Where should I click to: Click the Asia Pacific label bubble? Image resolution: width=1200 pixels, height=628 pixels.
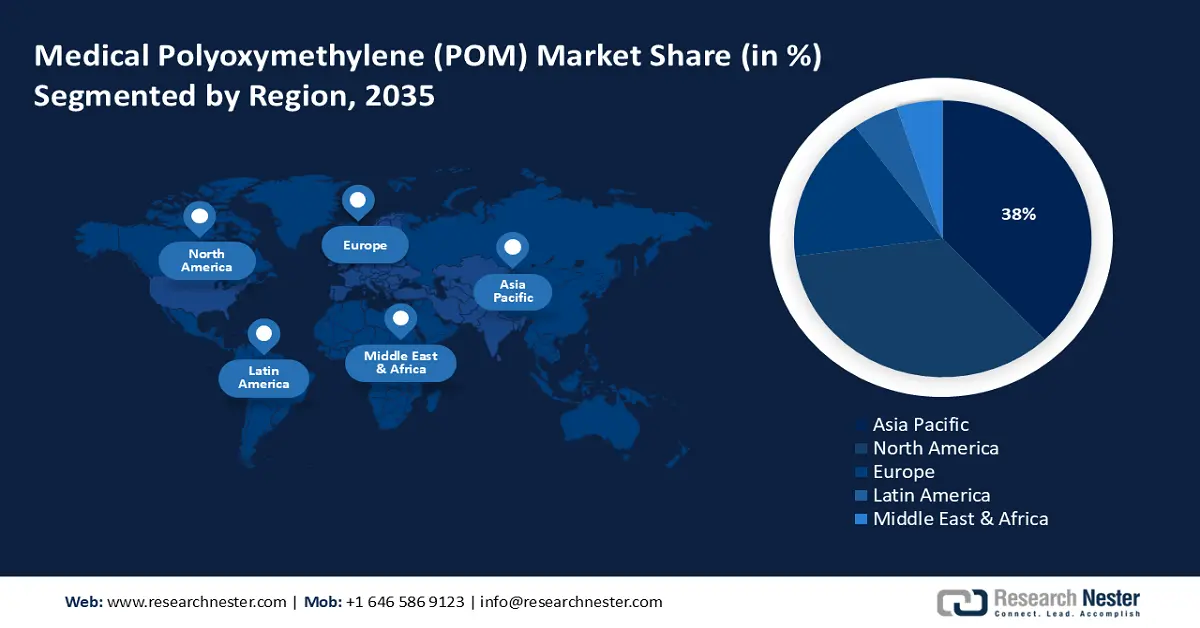tap(513, 291)
